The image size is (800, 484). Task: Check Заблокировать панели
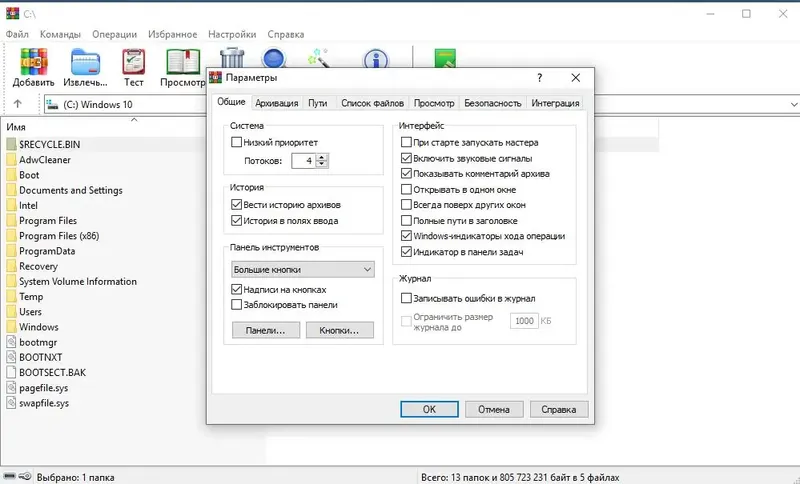pos(236,305)
